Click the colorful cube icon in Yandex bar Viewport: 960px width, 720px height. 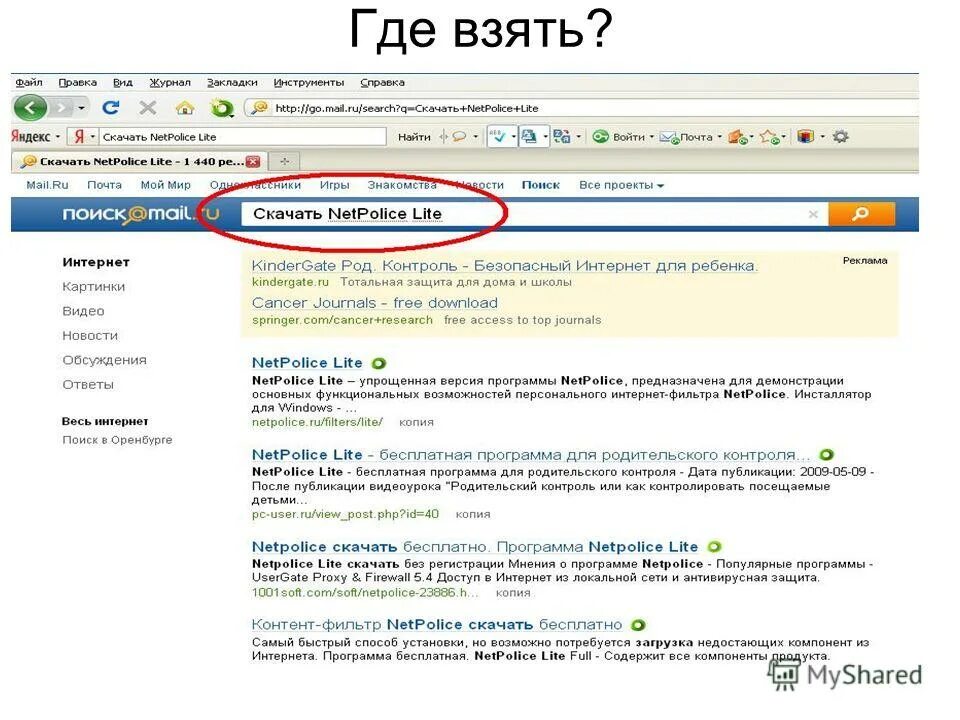[806, 137]
